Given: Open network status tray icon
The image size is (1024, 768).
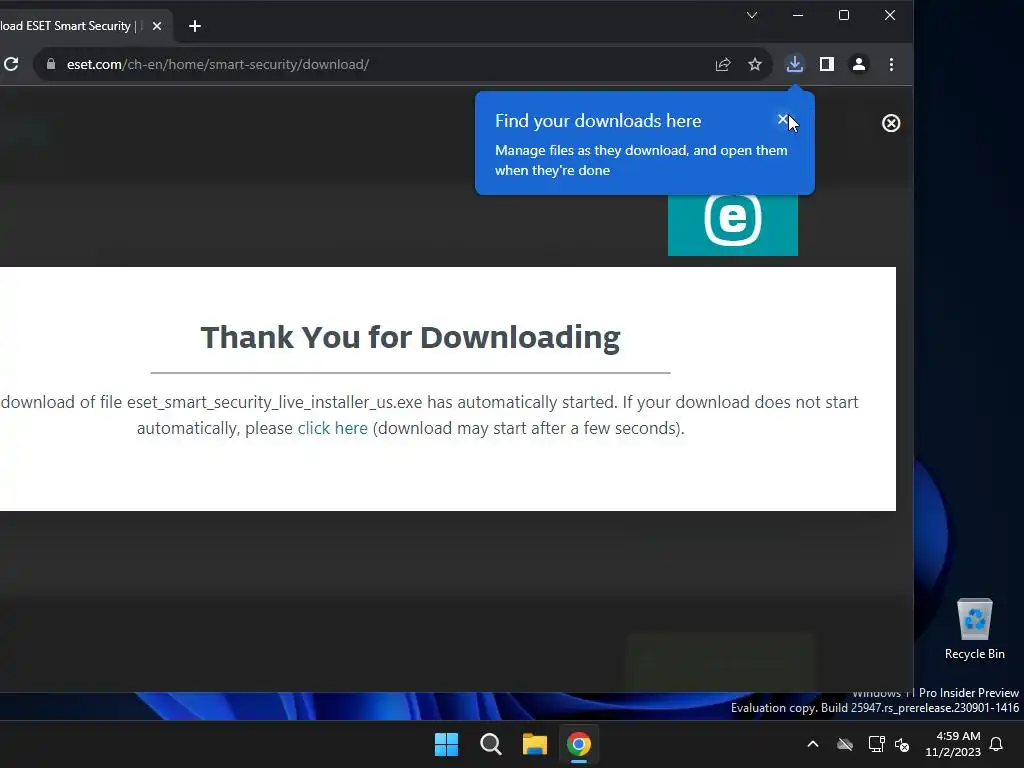Looking at the screenshot, I should click(x=876, y=744).
